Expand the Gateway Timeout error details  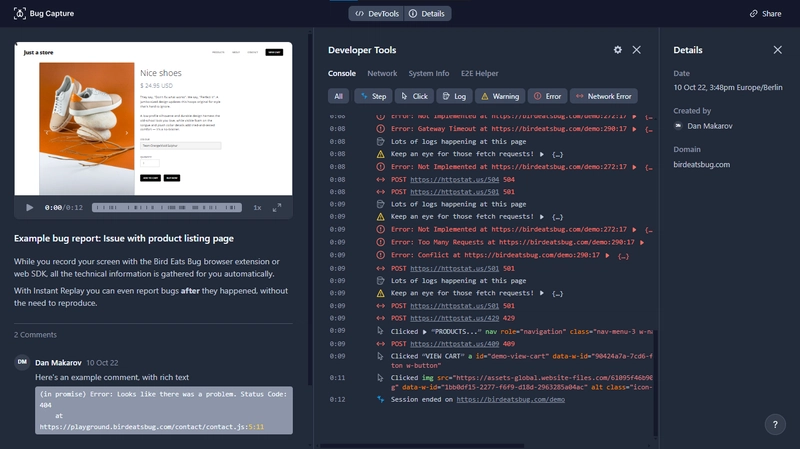click(634, 129)
